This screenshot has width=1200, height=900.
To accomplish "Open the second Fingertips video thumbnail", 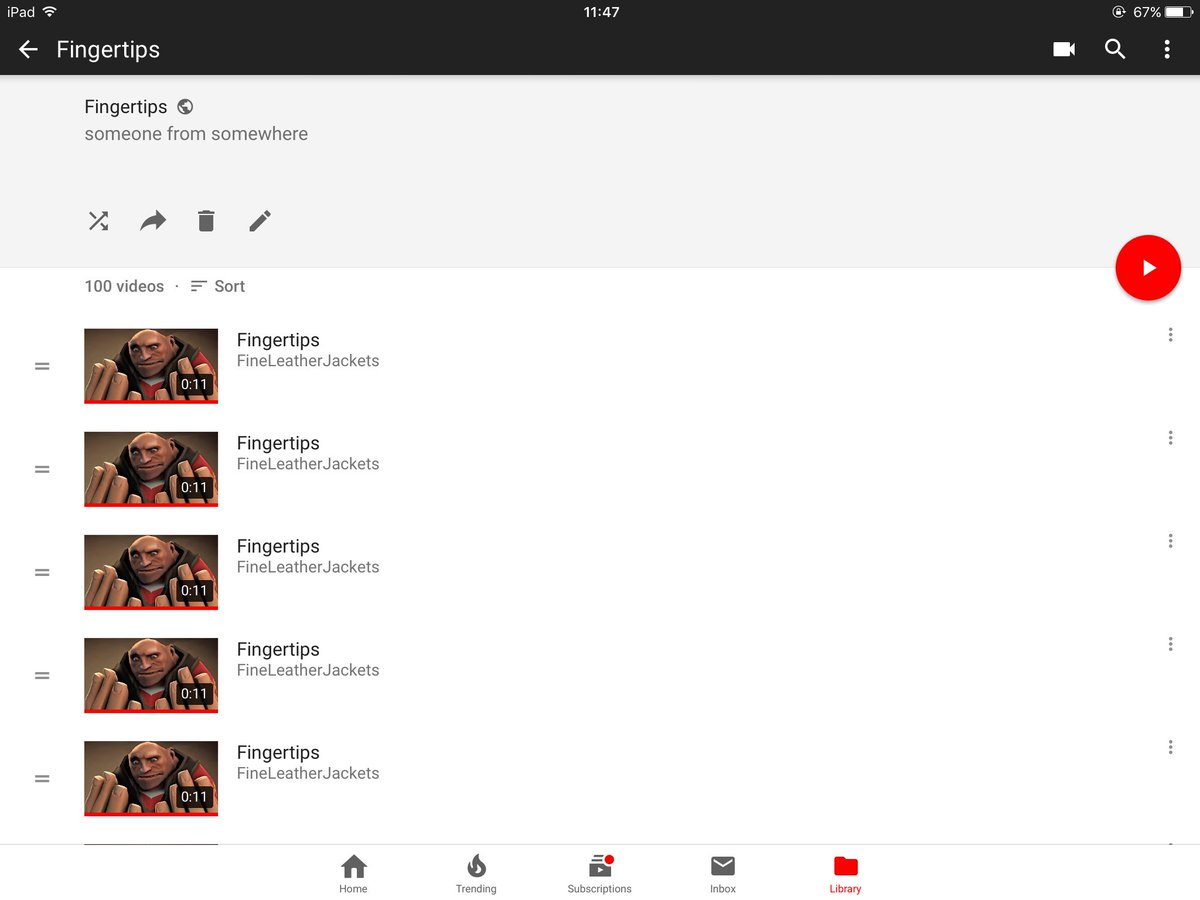I will click(151, 469).
